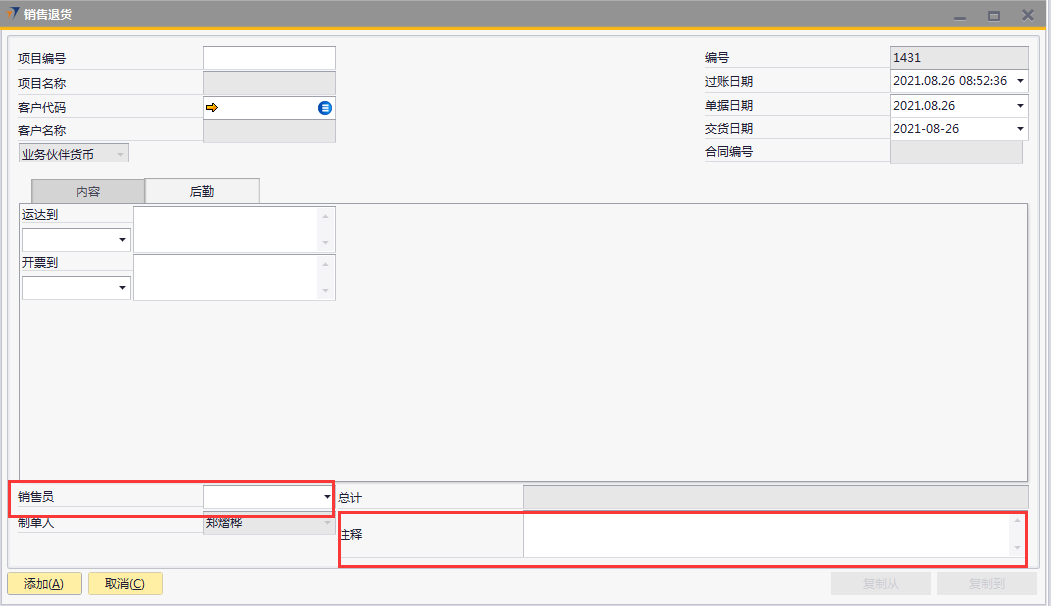This screenshot has width=1051, height=606.
Task: Maximize the 销售退货 window
Action: (x=993, y=15)
